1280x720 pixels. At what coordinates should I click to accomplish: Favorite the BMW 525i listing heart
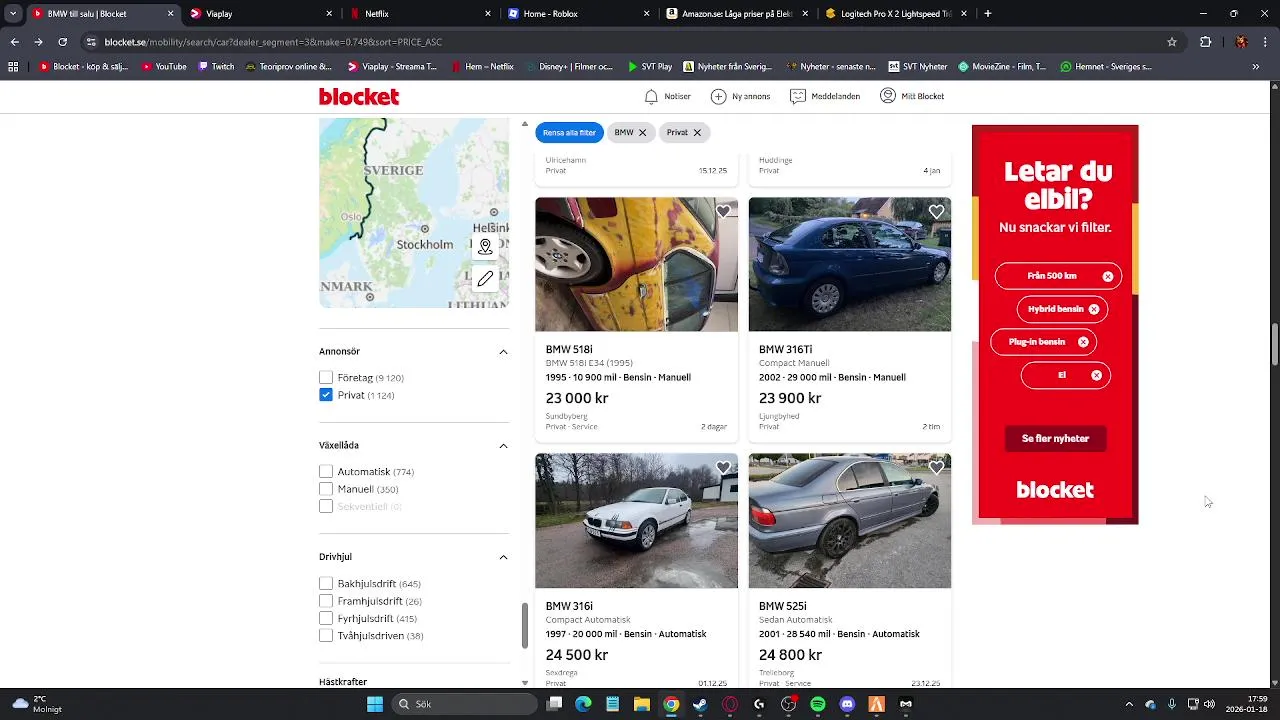point(936,468)
